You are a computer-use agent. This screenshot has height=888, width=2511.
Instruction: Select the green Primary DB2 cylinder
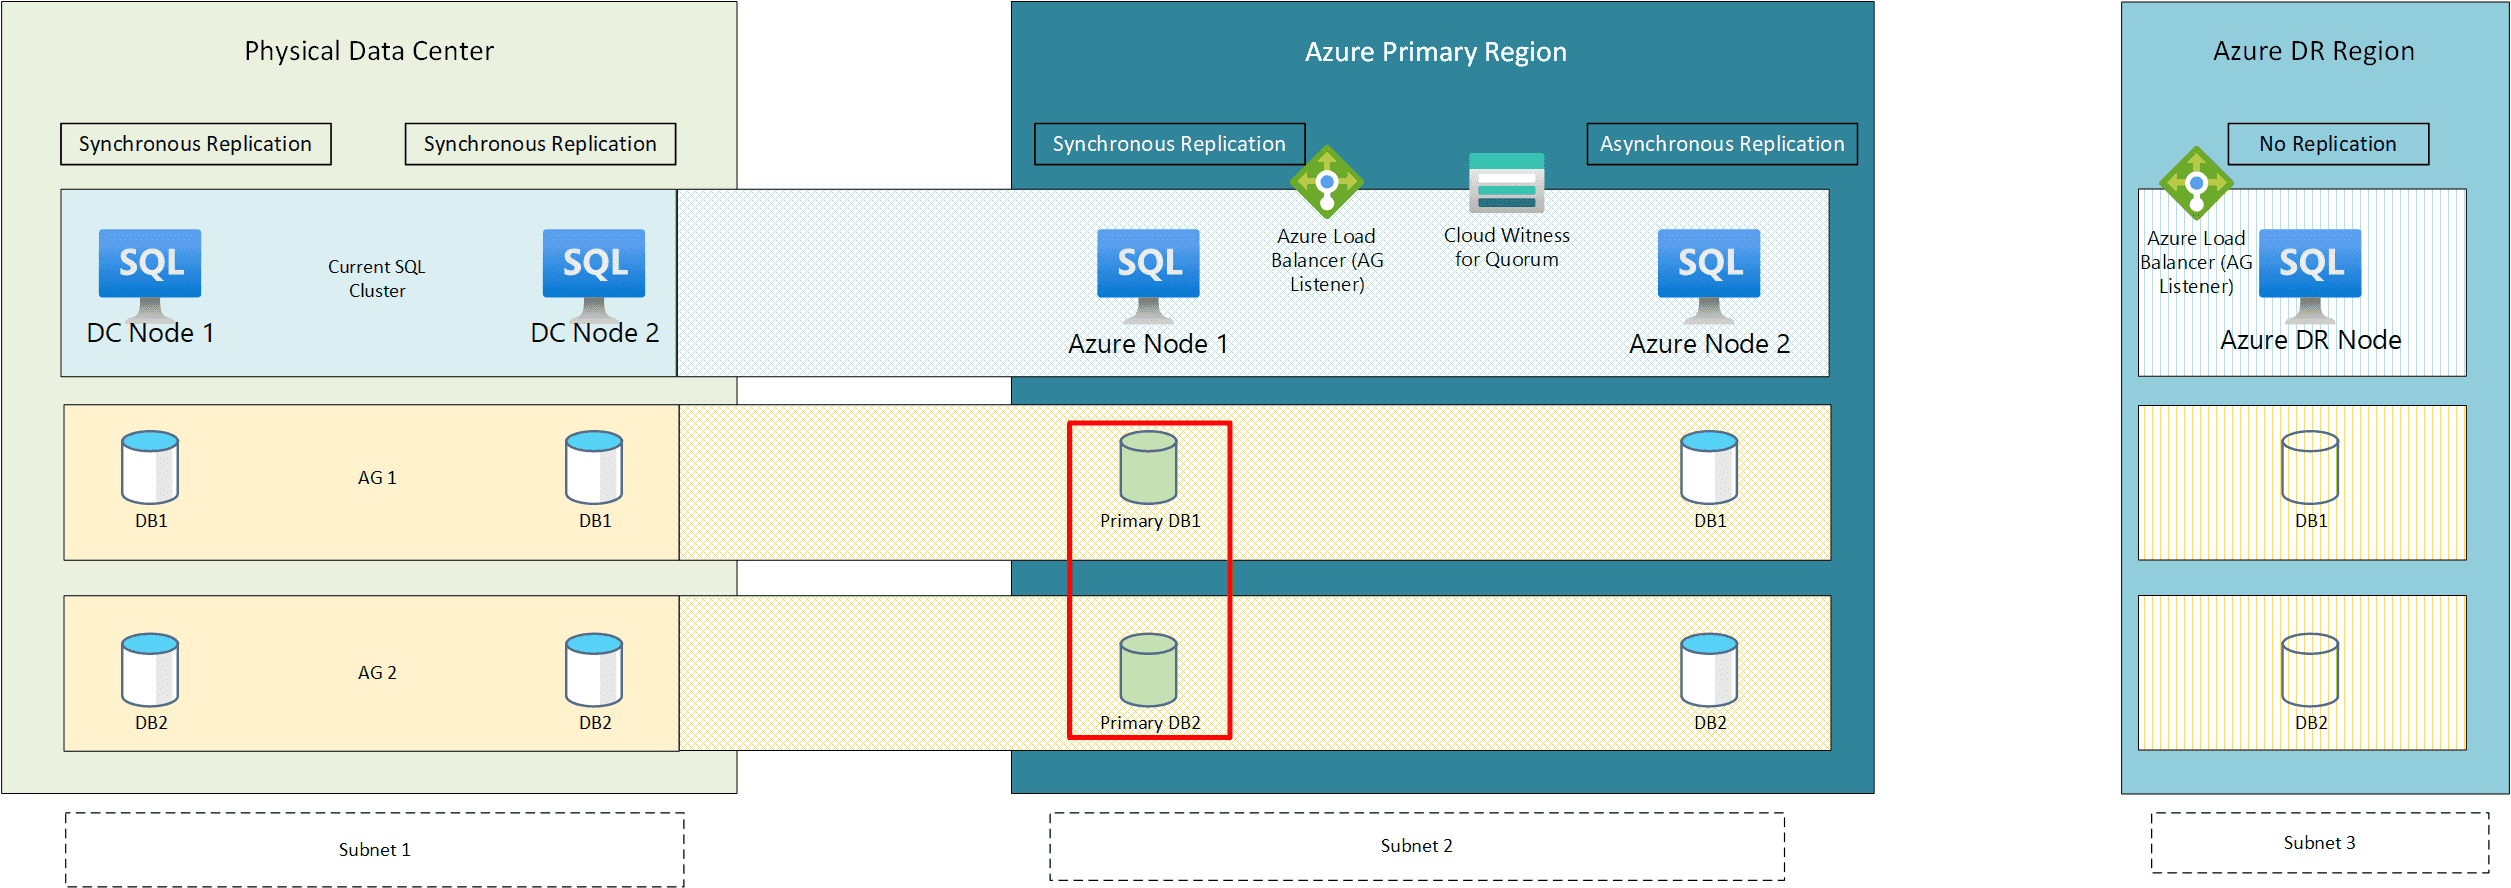coord(1148,669)
